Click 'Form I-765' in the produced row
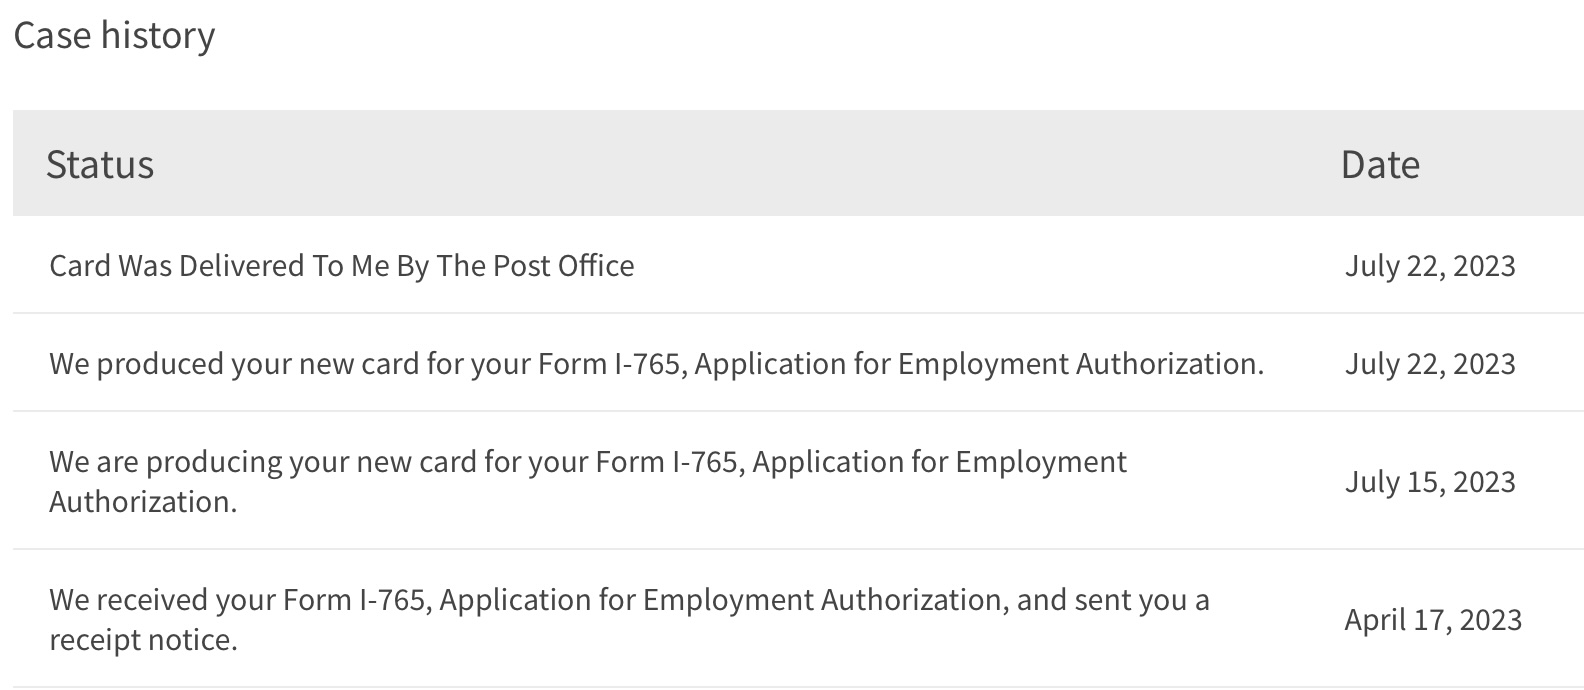Viewport: 1584px width, 690px height. [612, 364]
